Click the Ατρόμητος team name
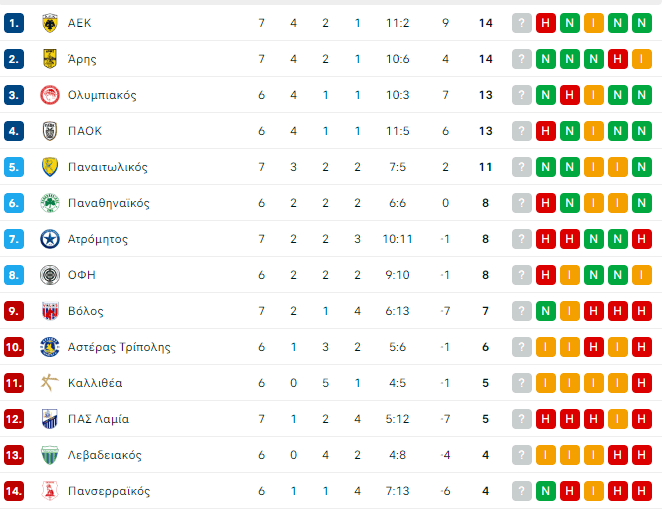 click(x=98, y=239)
